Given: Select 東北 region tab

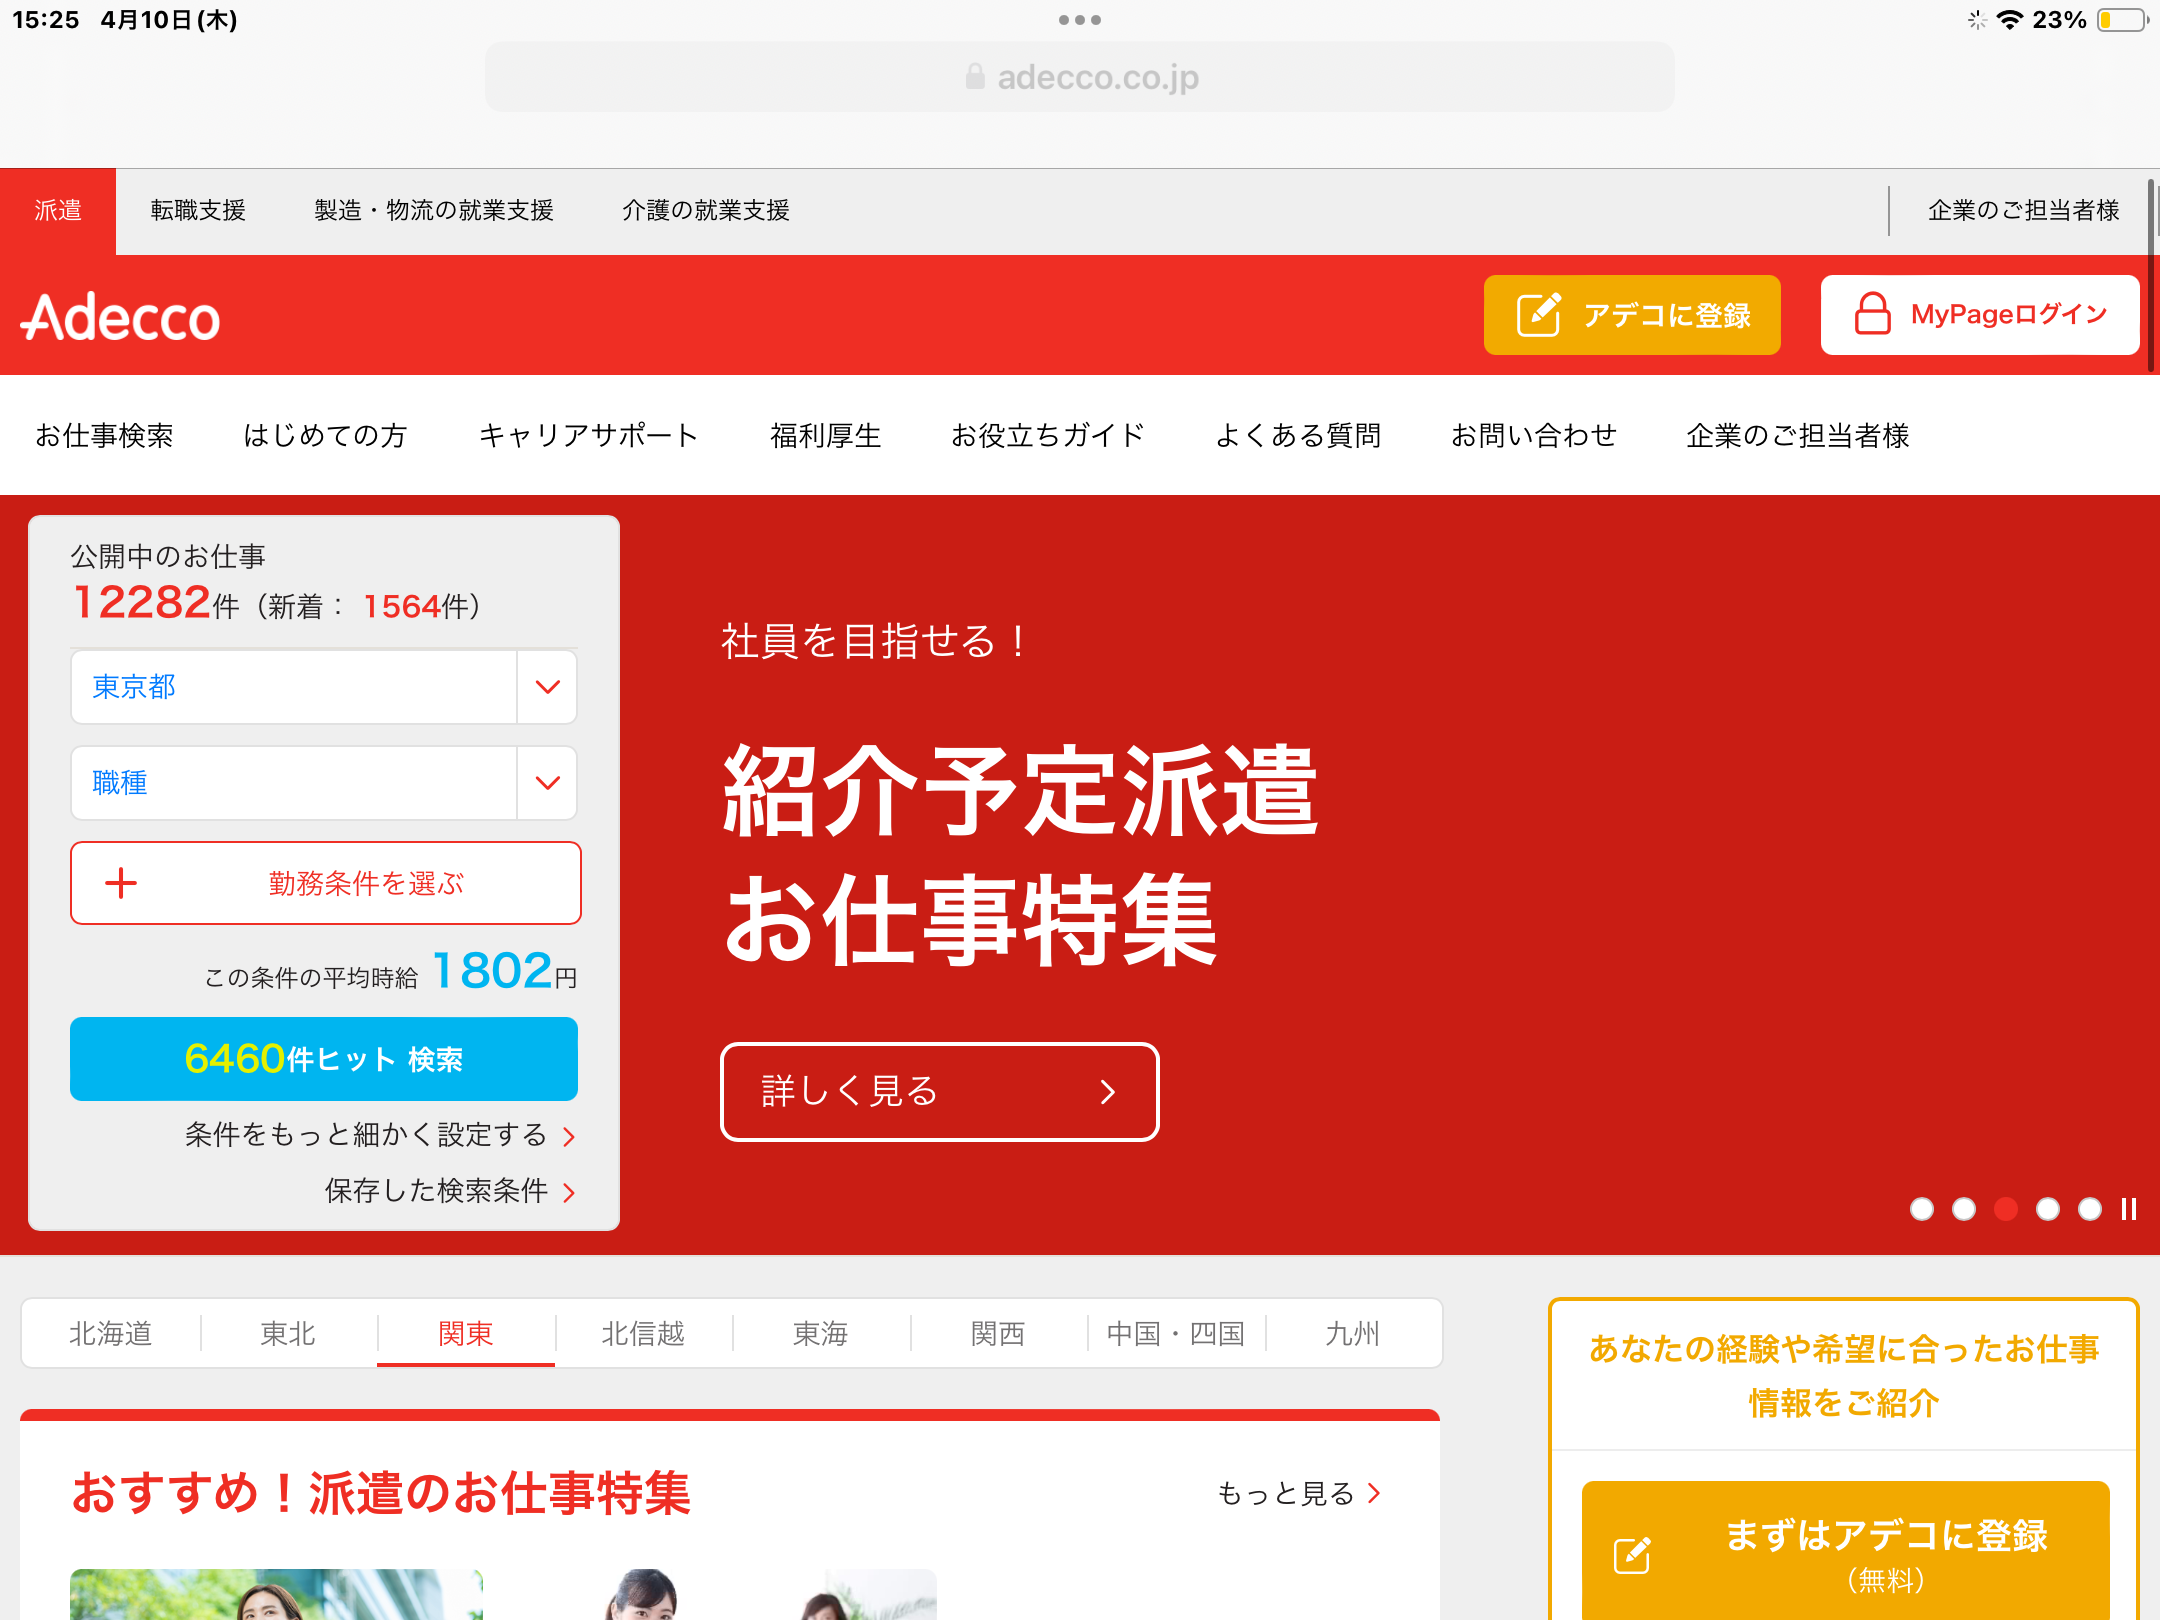Looking at the screenshot, I should pos(288,1333).
